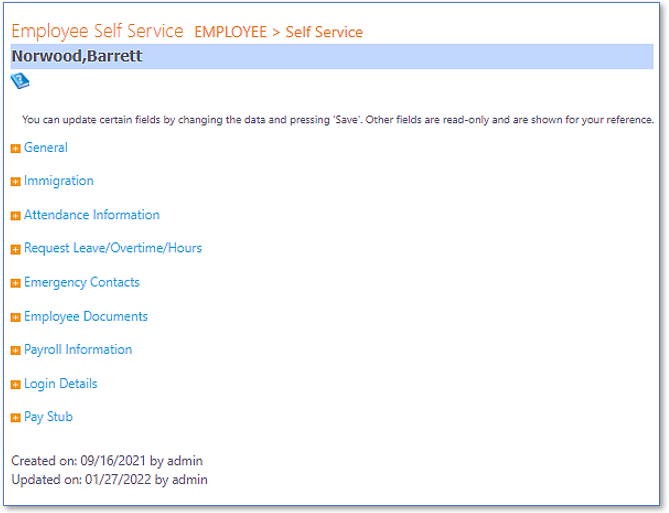
Task: Expand Pay Stub plus icon
Action: click(x=15, y=418)
